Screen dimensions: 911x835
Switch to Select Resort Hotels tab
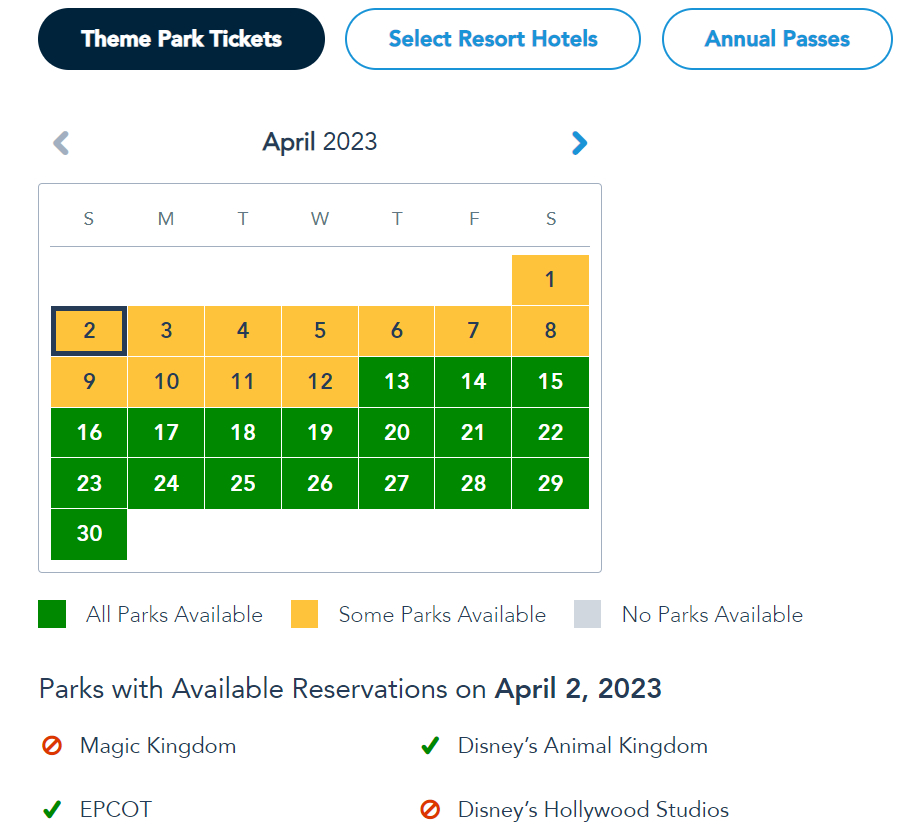point(492,39)
